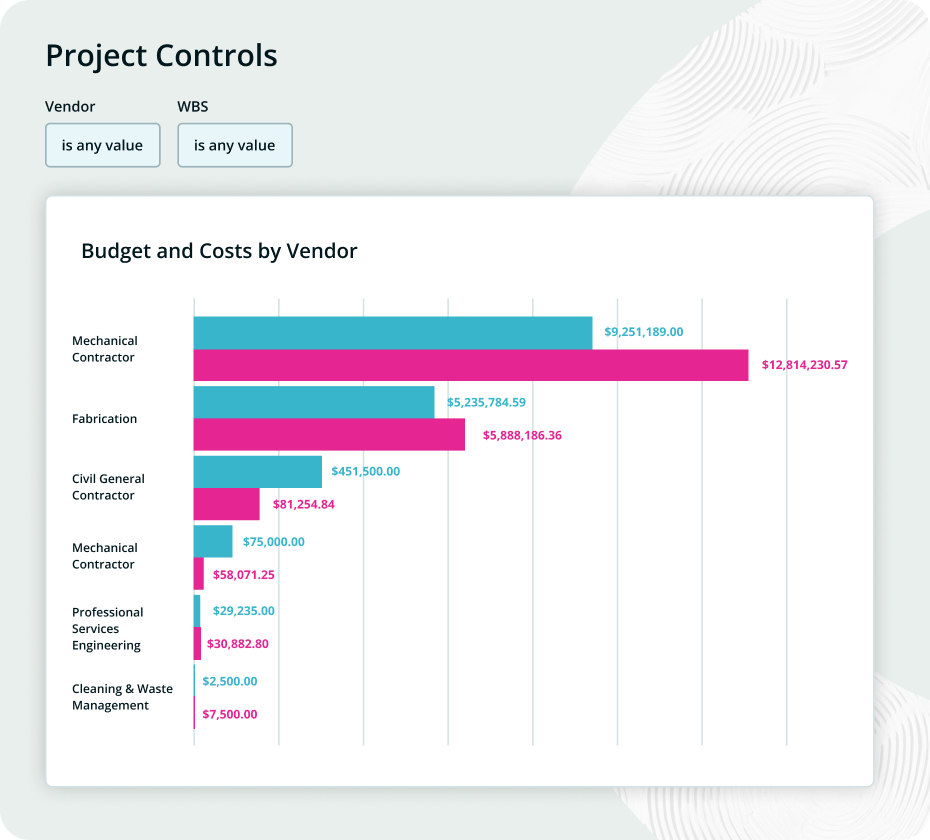Click the $58,071.25 pink bar

198,574
